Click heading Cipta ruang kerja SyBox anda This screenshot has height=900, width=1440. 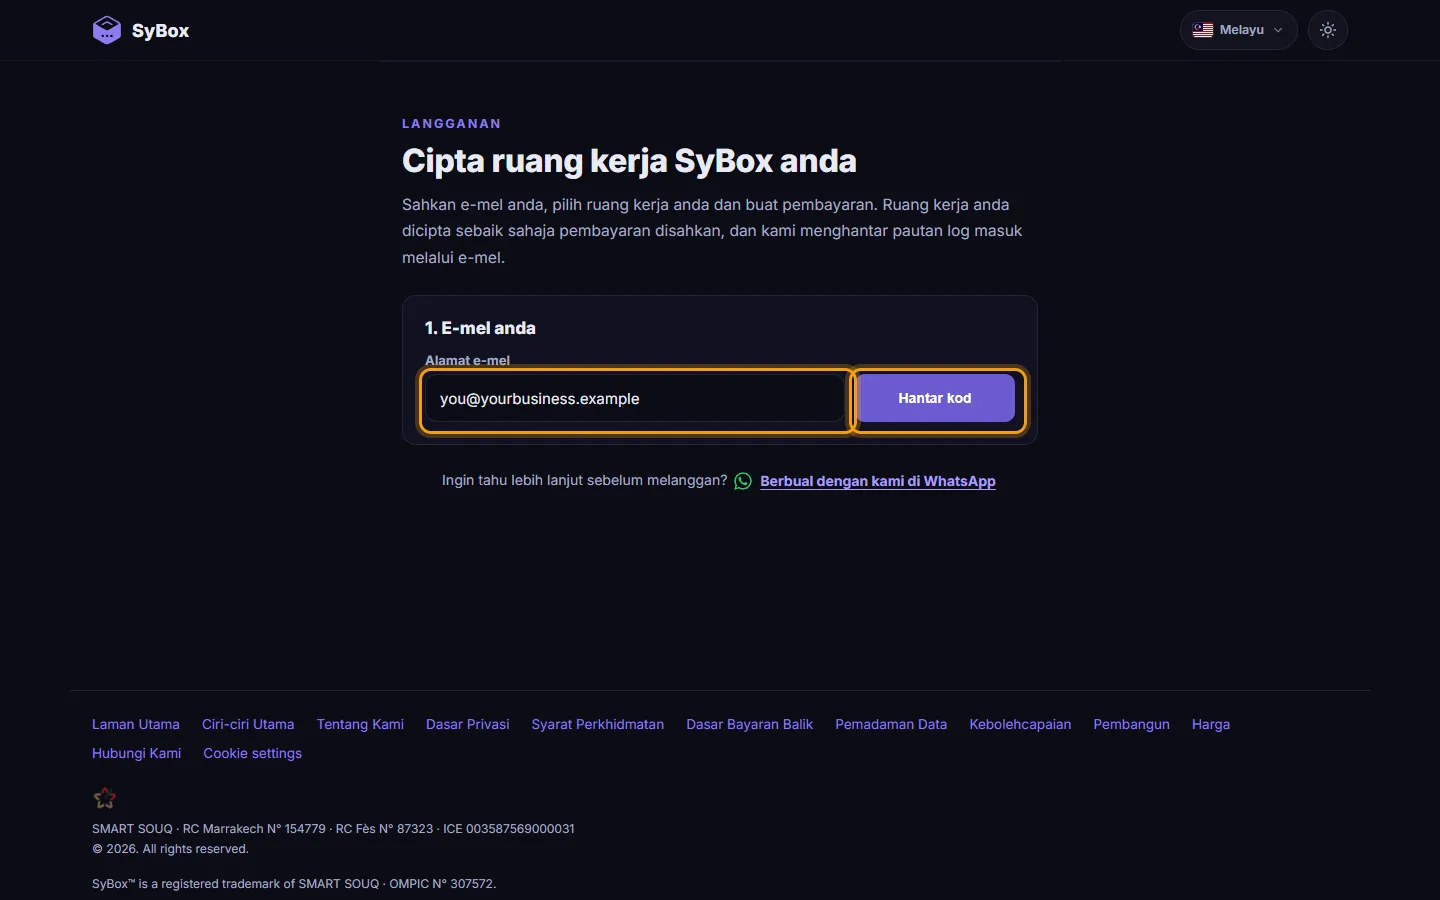coord(629,161)
